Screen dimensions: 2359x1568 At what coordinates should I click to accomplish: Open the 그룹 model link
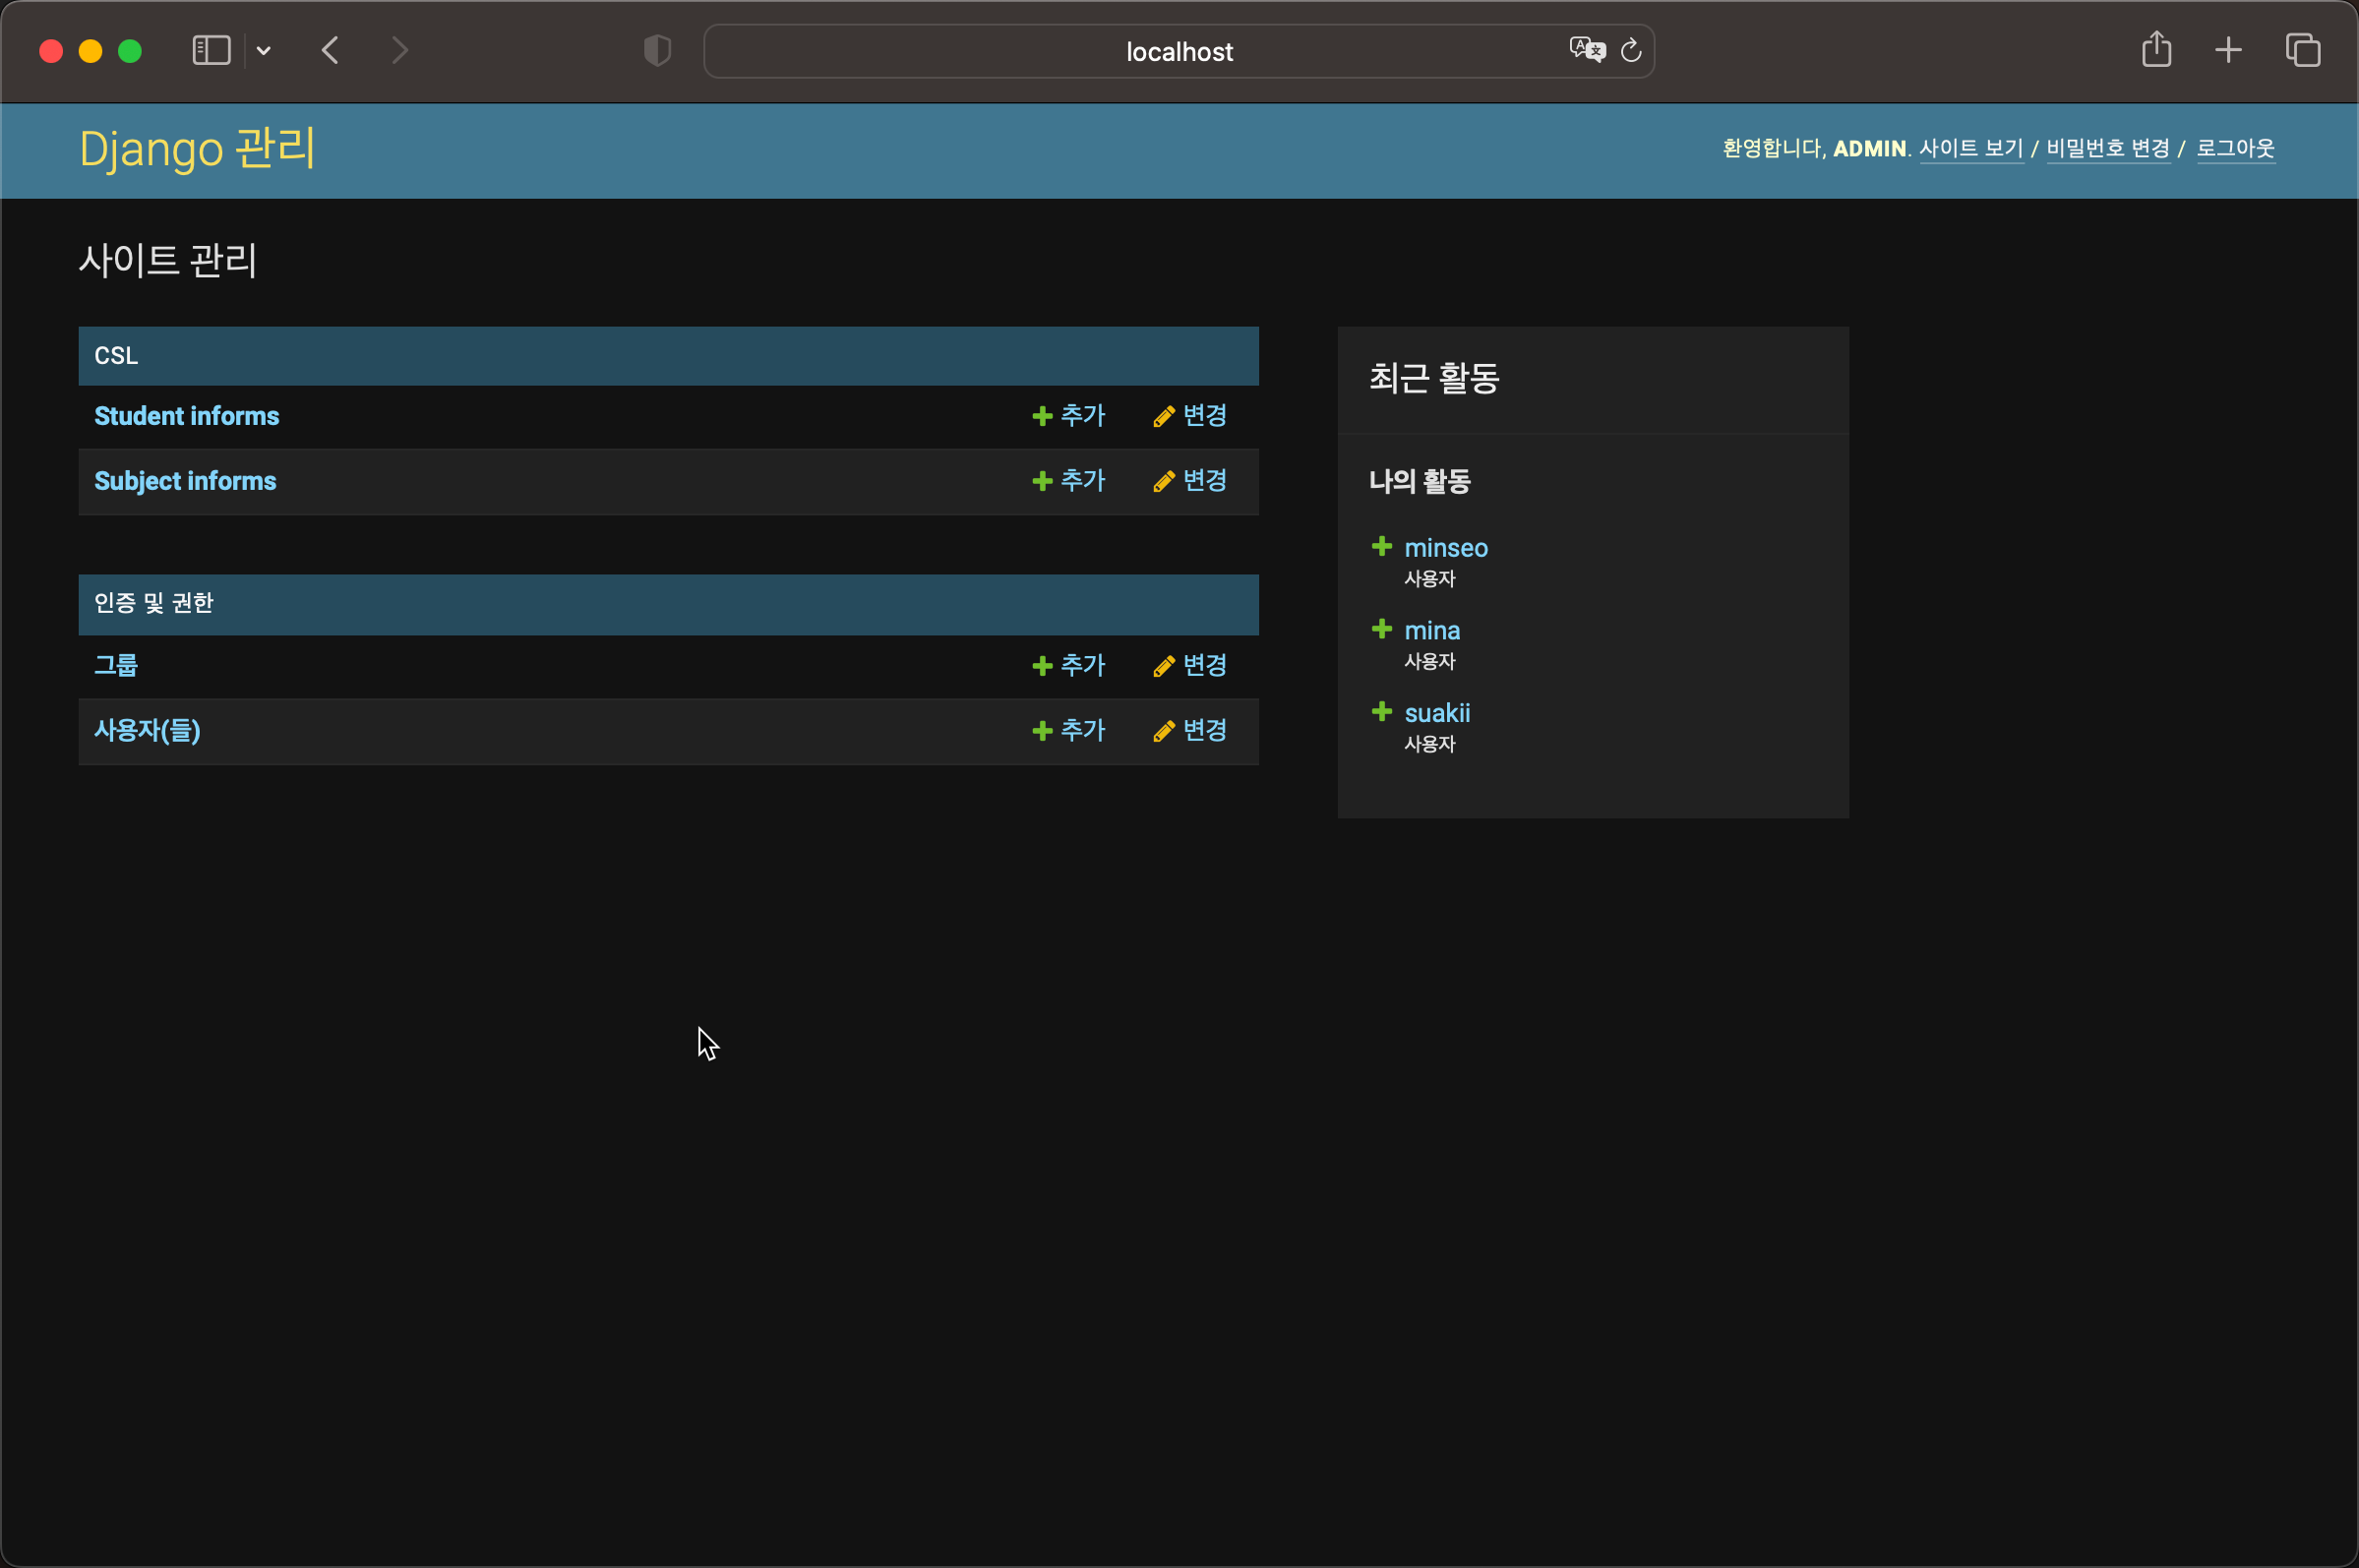116,666
